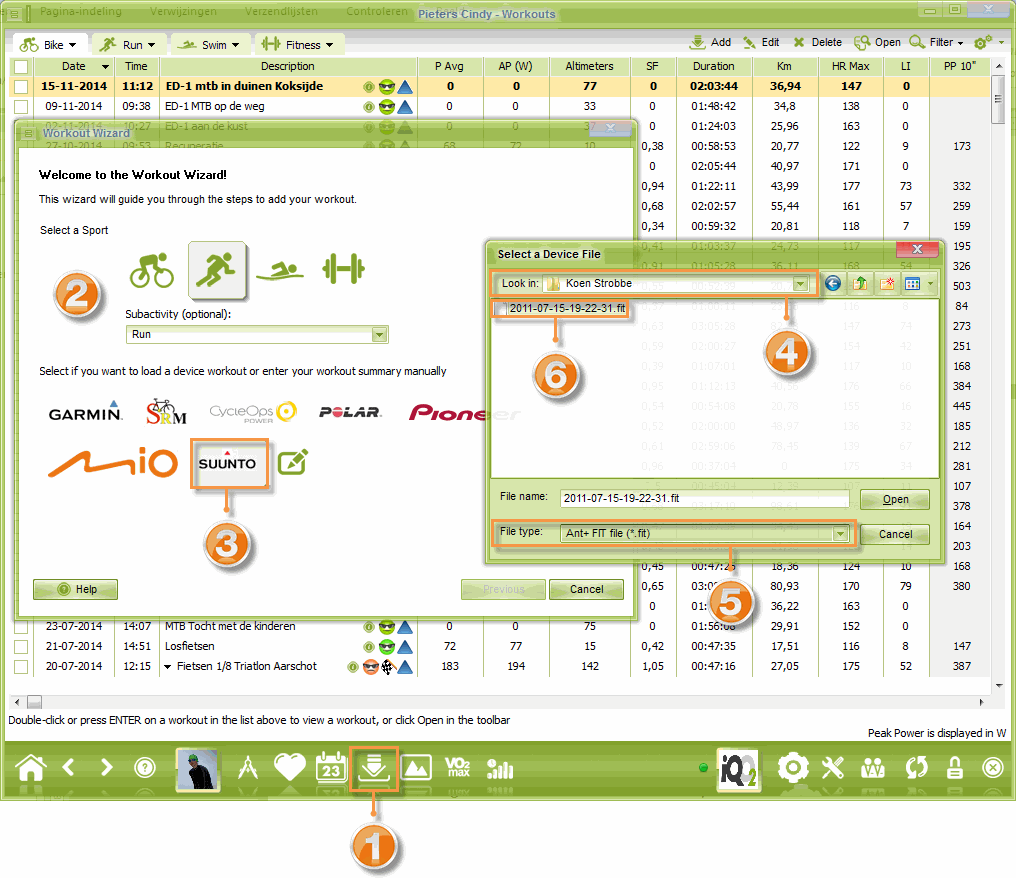
Task: Switch to the Fitness tab
Action: 299,45
